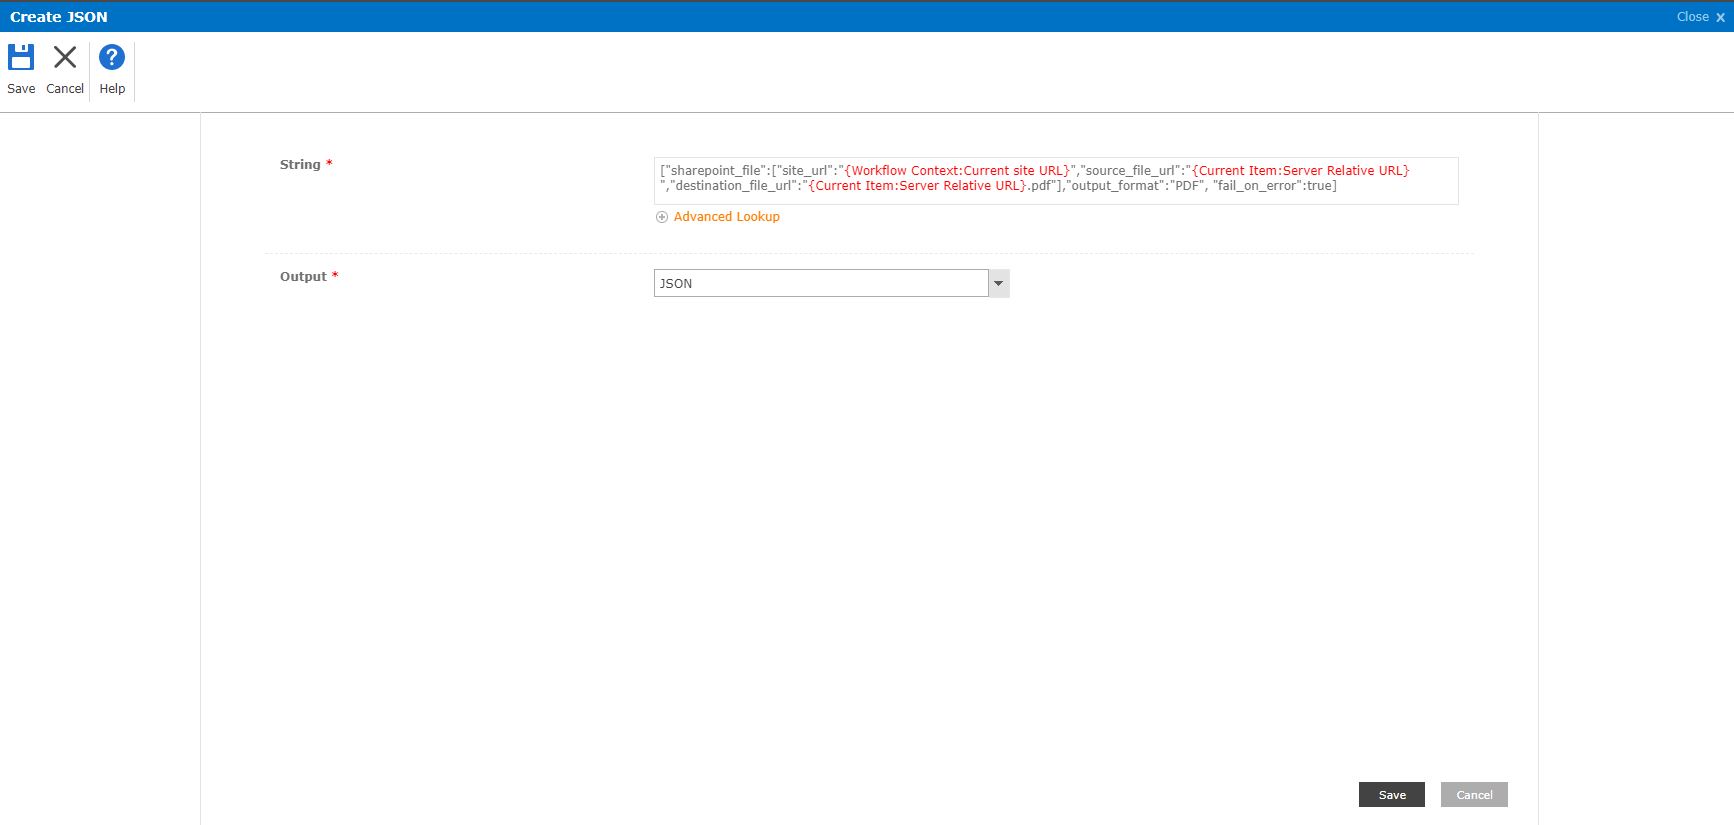Open Help via the question mark icon
1734x825 pixels.
point(112,57)
